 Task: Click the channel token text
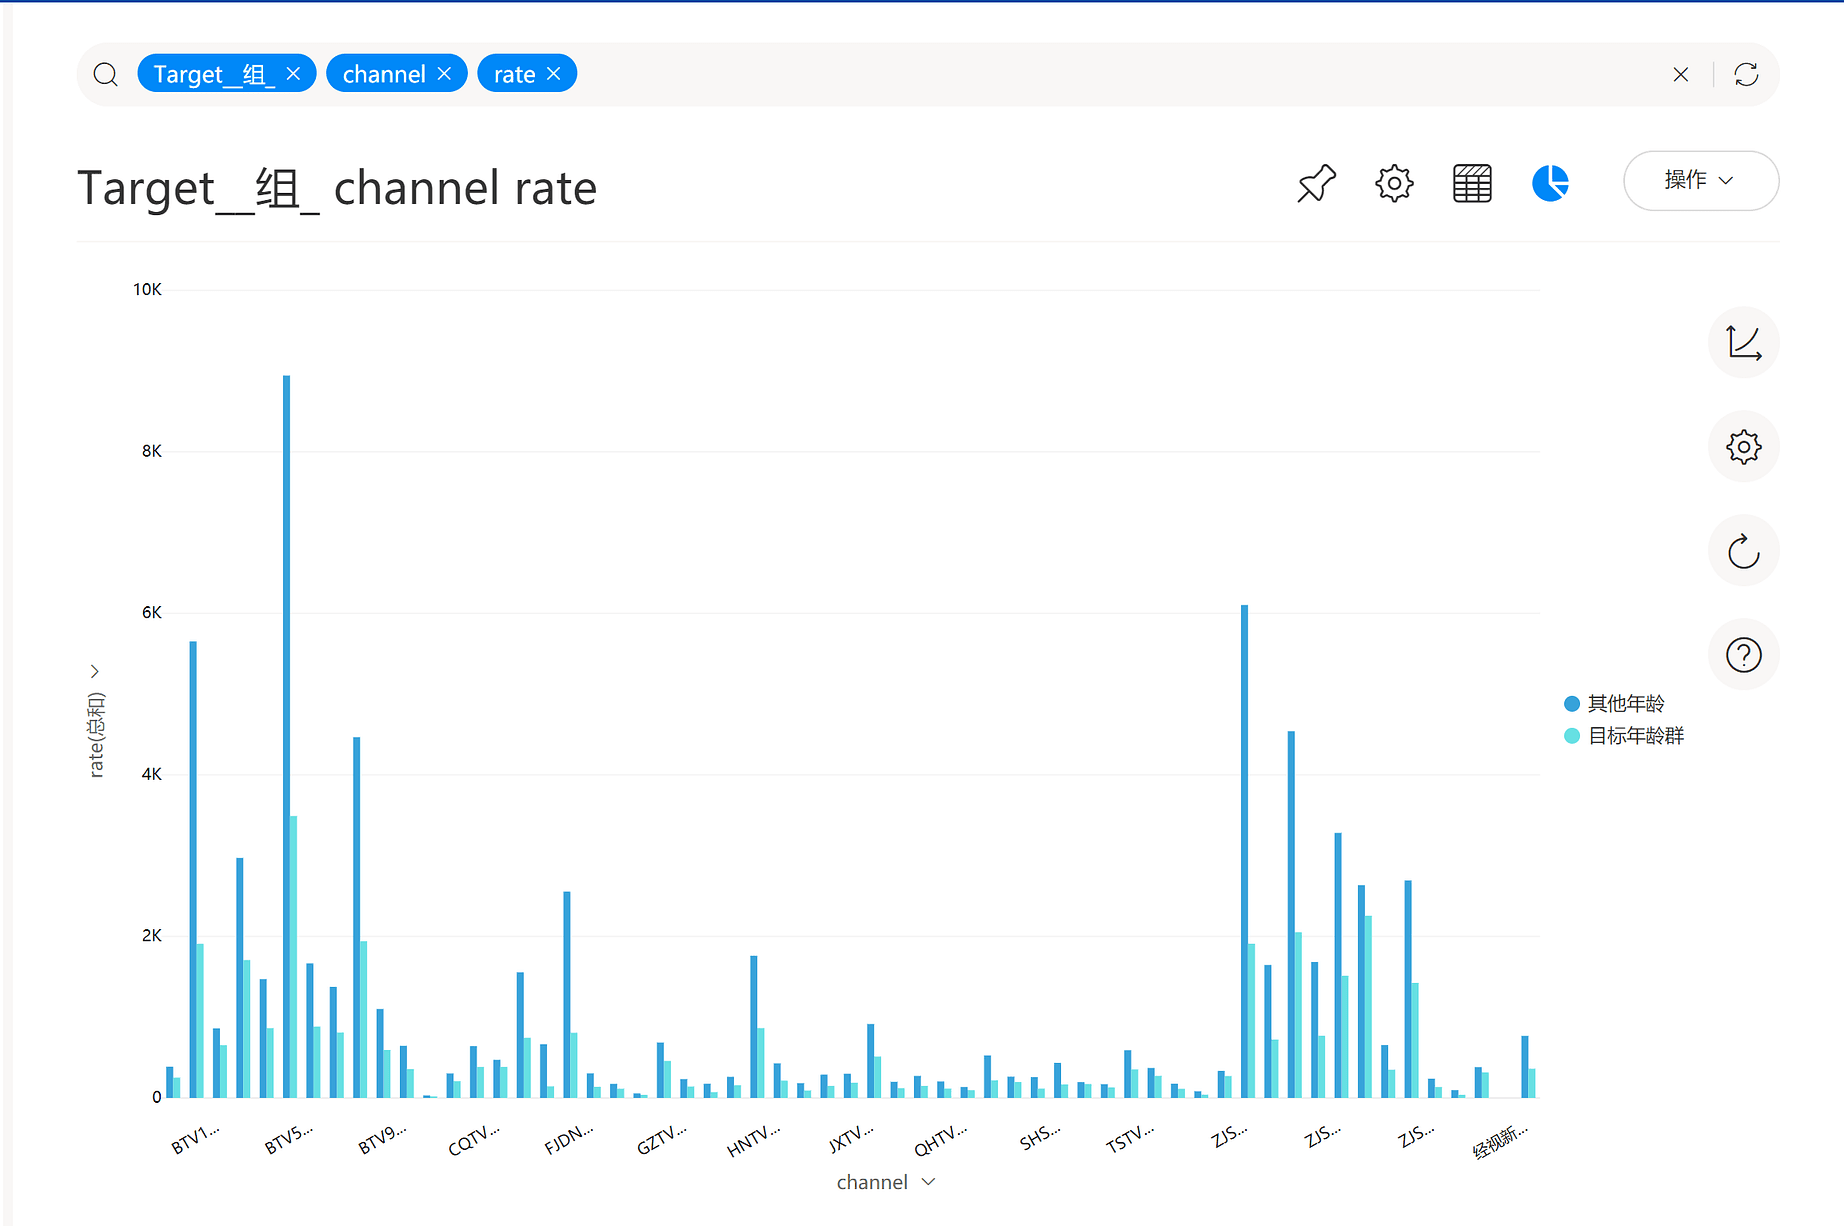click(x=384, y=74)
